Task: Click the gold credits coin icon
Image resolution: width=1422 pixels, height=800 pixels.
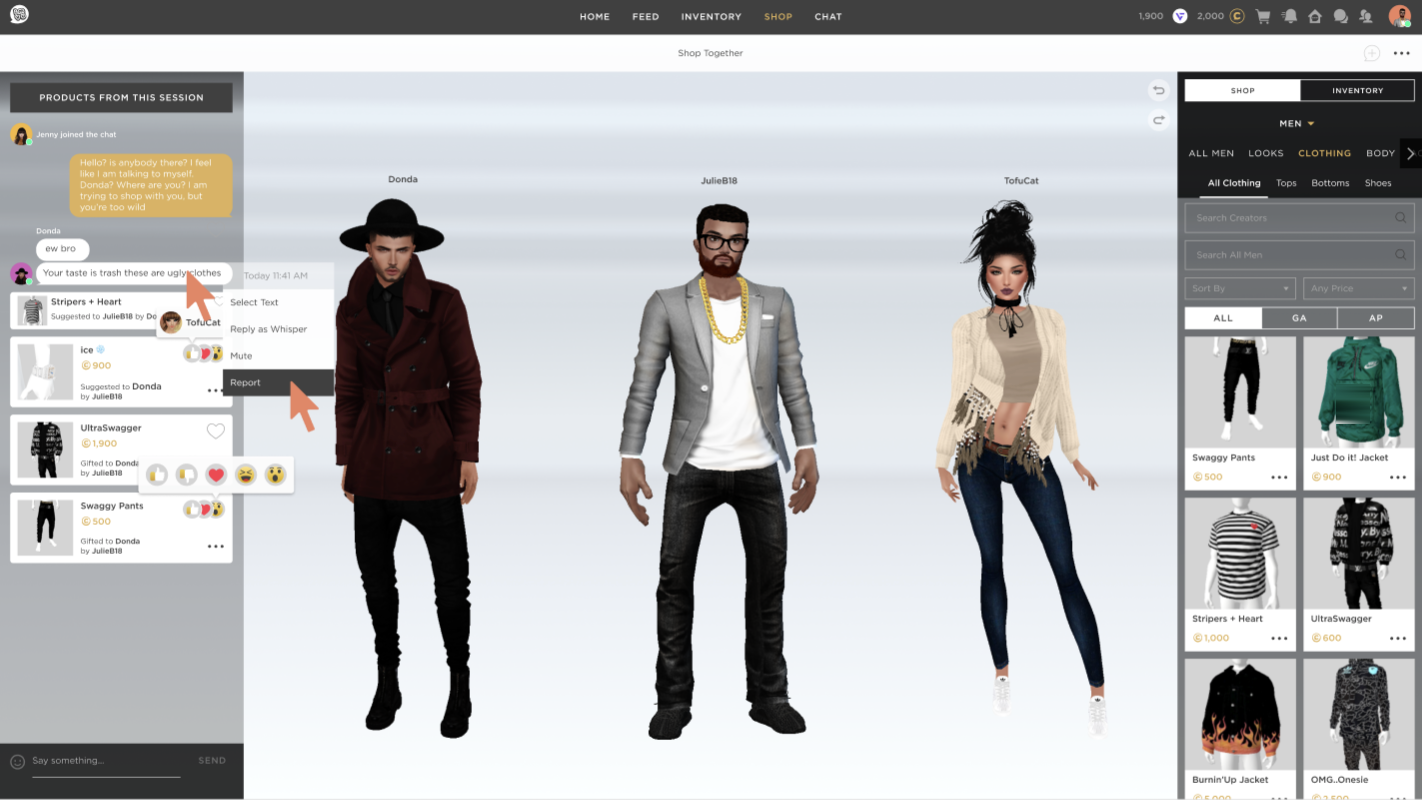Action: [x=1237, y=16]
